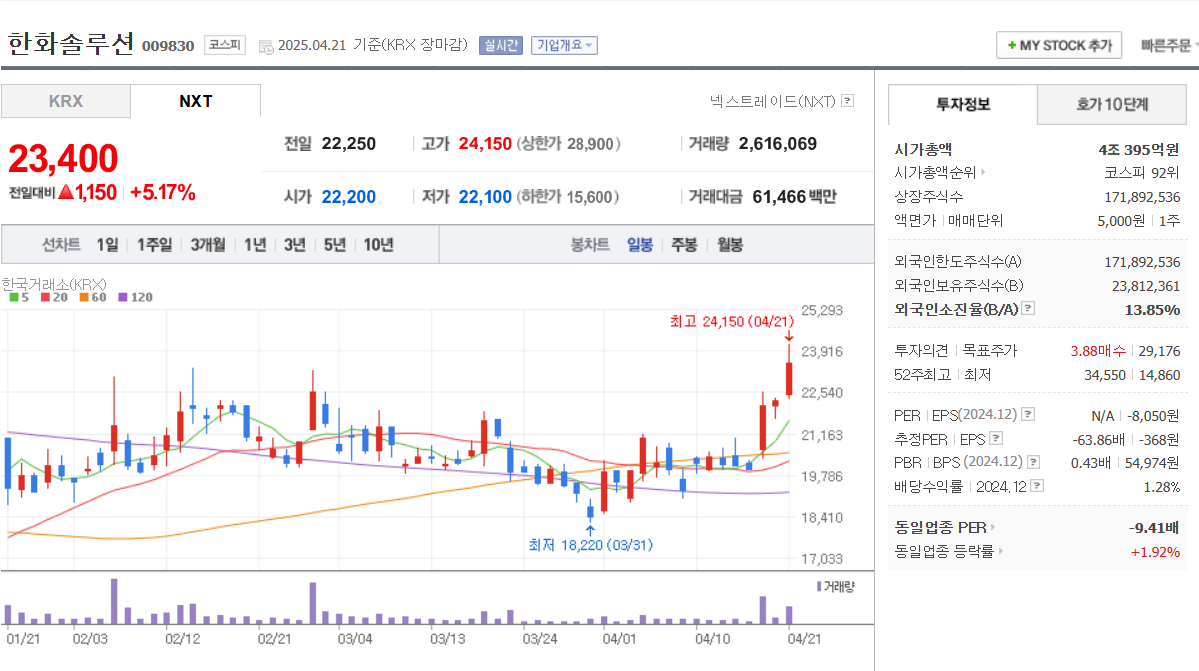Click the 코스피 92위 ranking value
The height and width of the screenshot is (671, 1199).
pos(1142,173)
